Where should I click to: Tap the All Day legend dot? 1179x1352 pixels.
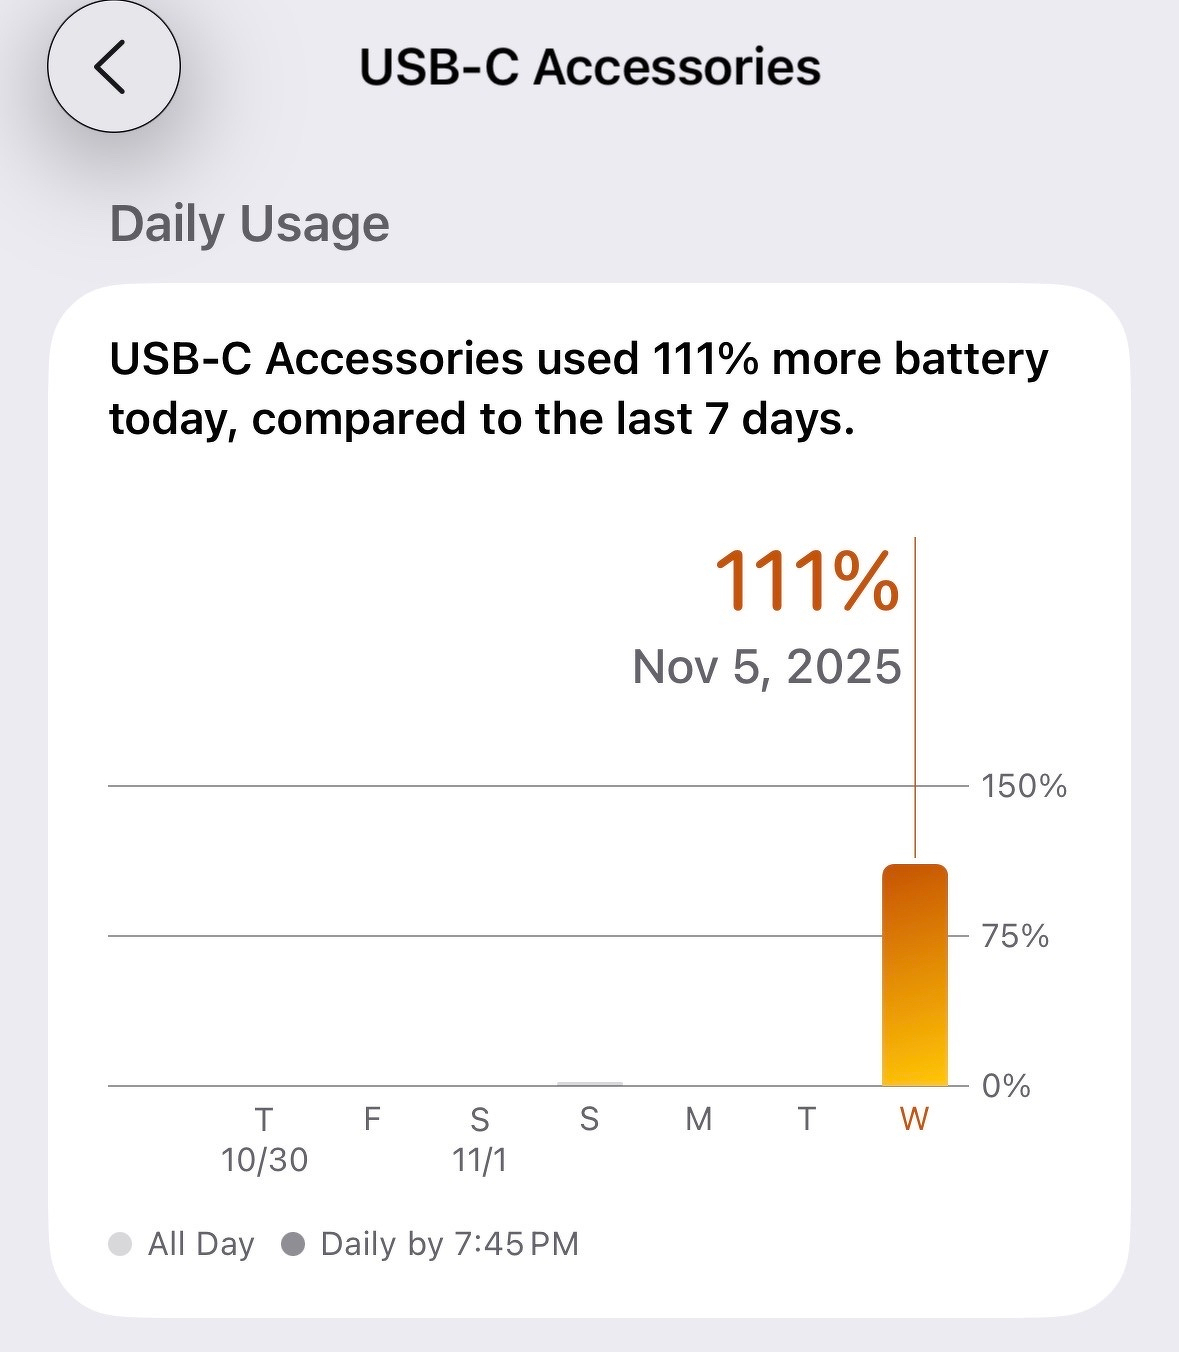(x=120, y=1245)
